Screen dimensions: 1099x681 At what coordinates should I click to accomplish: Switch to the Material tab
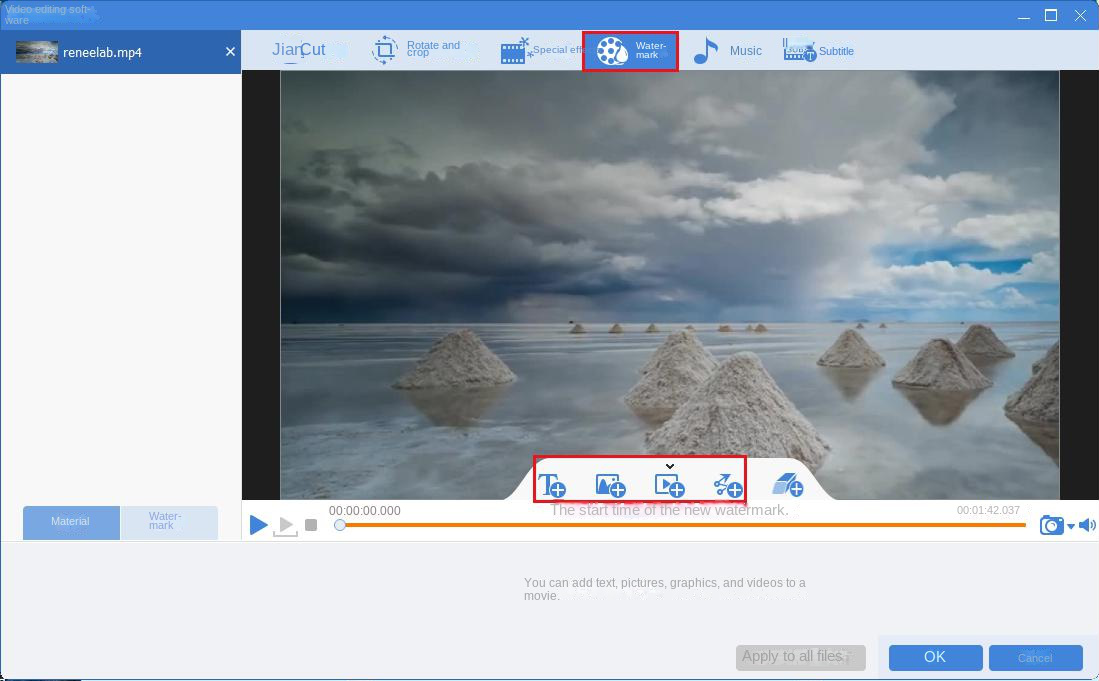tap(71, 522)
